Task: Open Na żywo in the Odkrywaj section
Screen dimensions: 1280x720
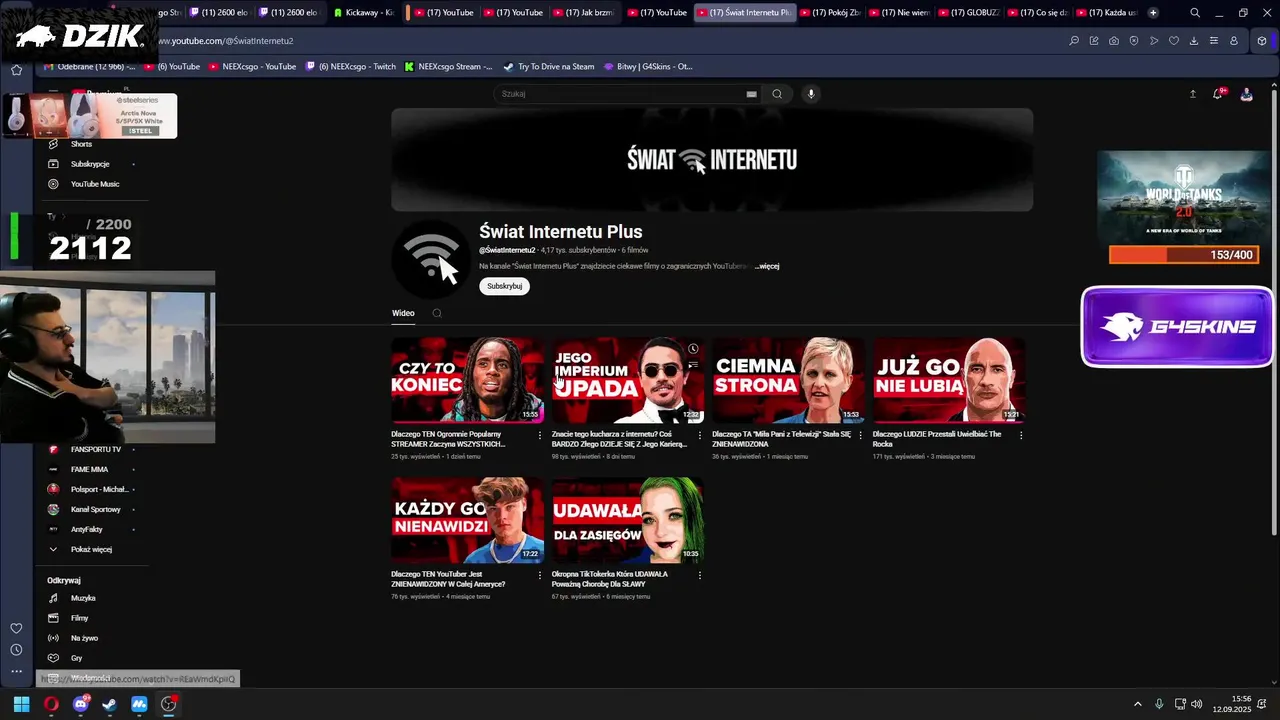Action: tap(84, 638)
